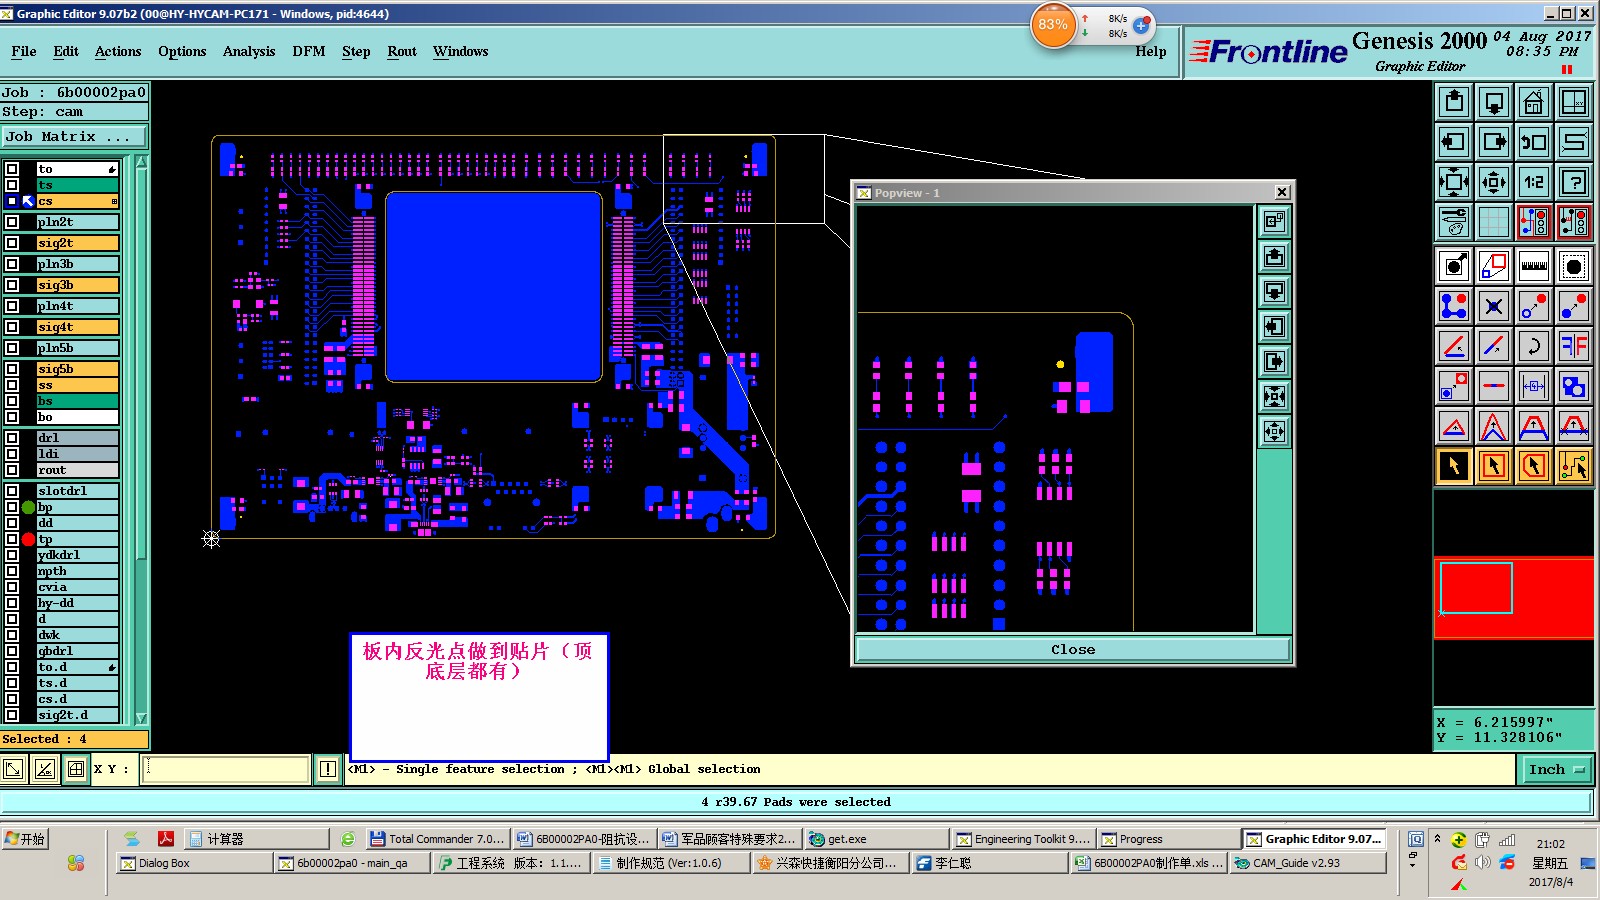Image resolution: width=1600 pixels, height=900 pixels.
Task: Select the 'cs' layer row
Action: point(77,201)
